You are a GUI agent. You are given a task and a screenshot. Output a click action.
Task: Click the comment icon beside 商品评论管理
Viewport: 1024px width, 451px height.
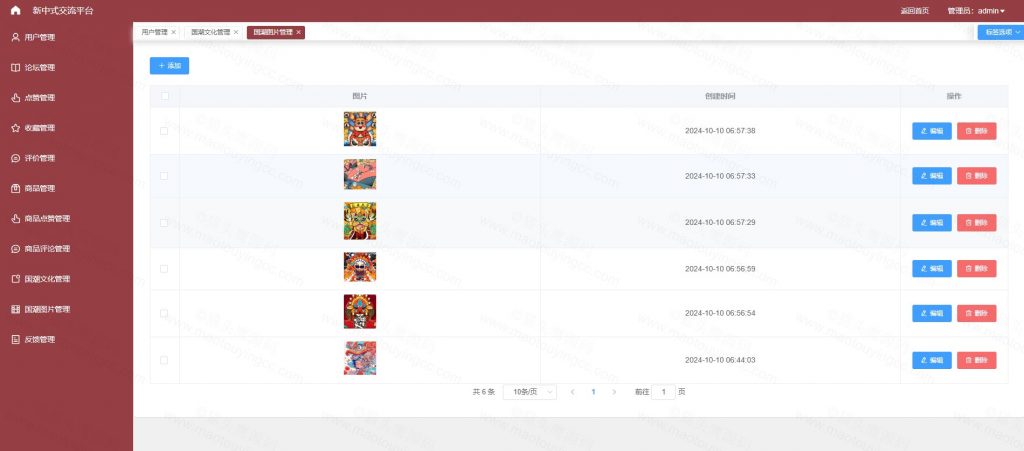point(16,249)
